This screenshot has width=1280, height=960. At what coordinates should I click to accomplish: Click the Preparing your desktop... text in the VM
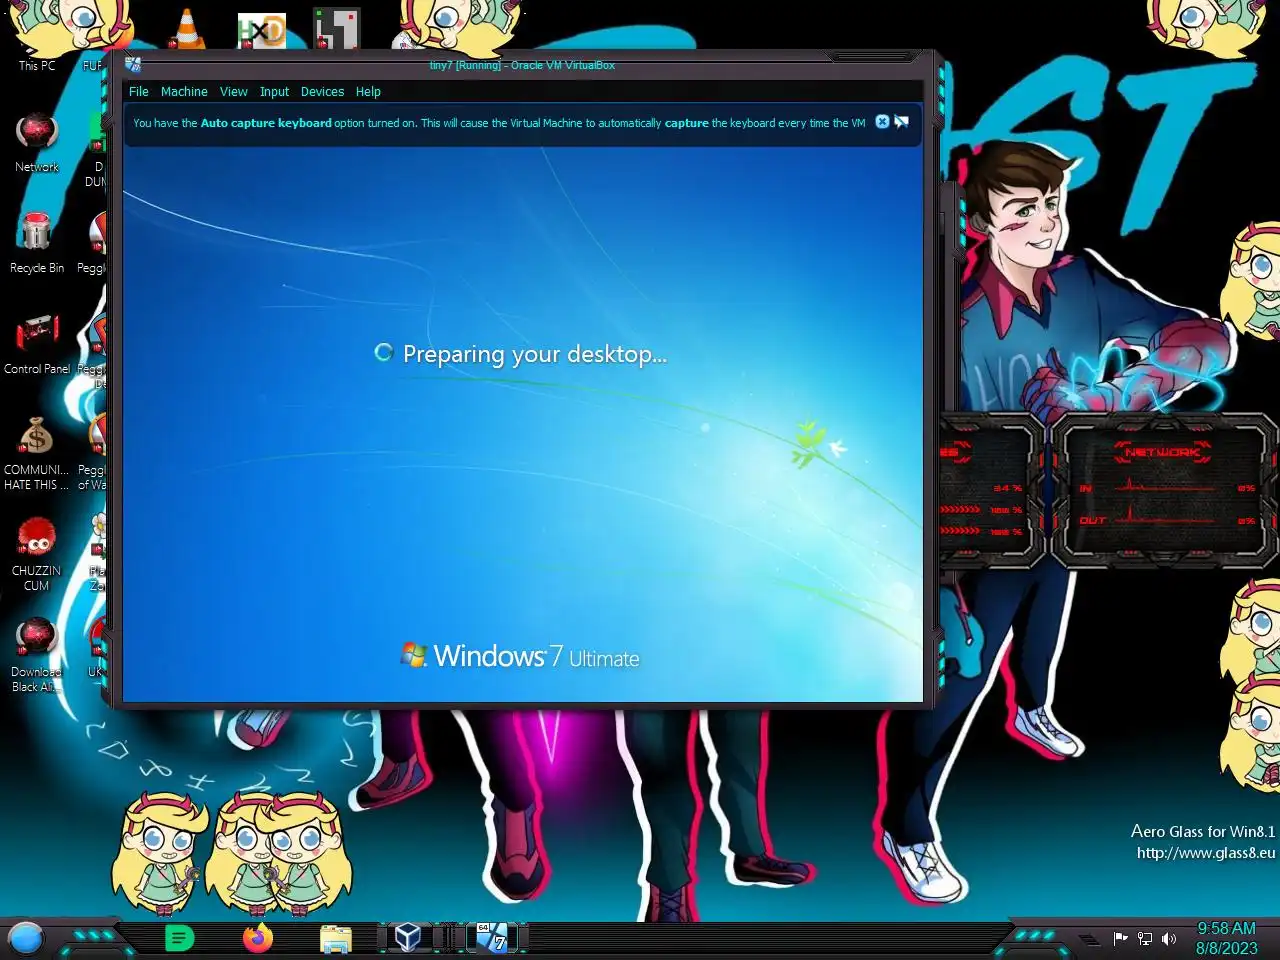[x=535, y=354]
